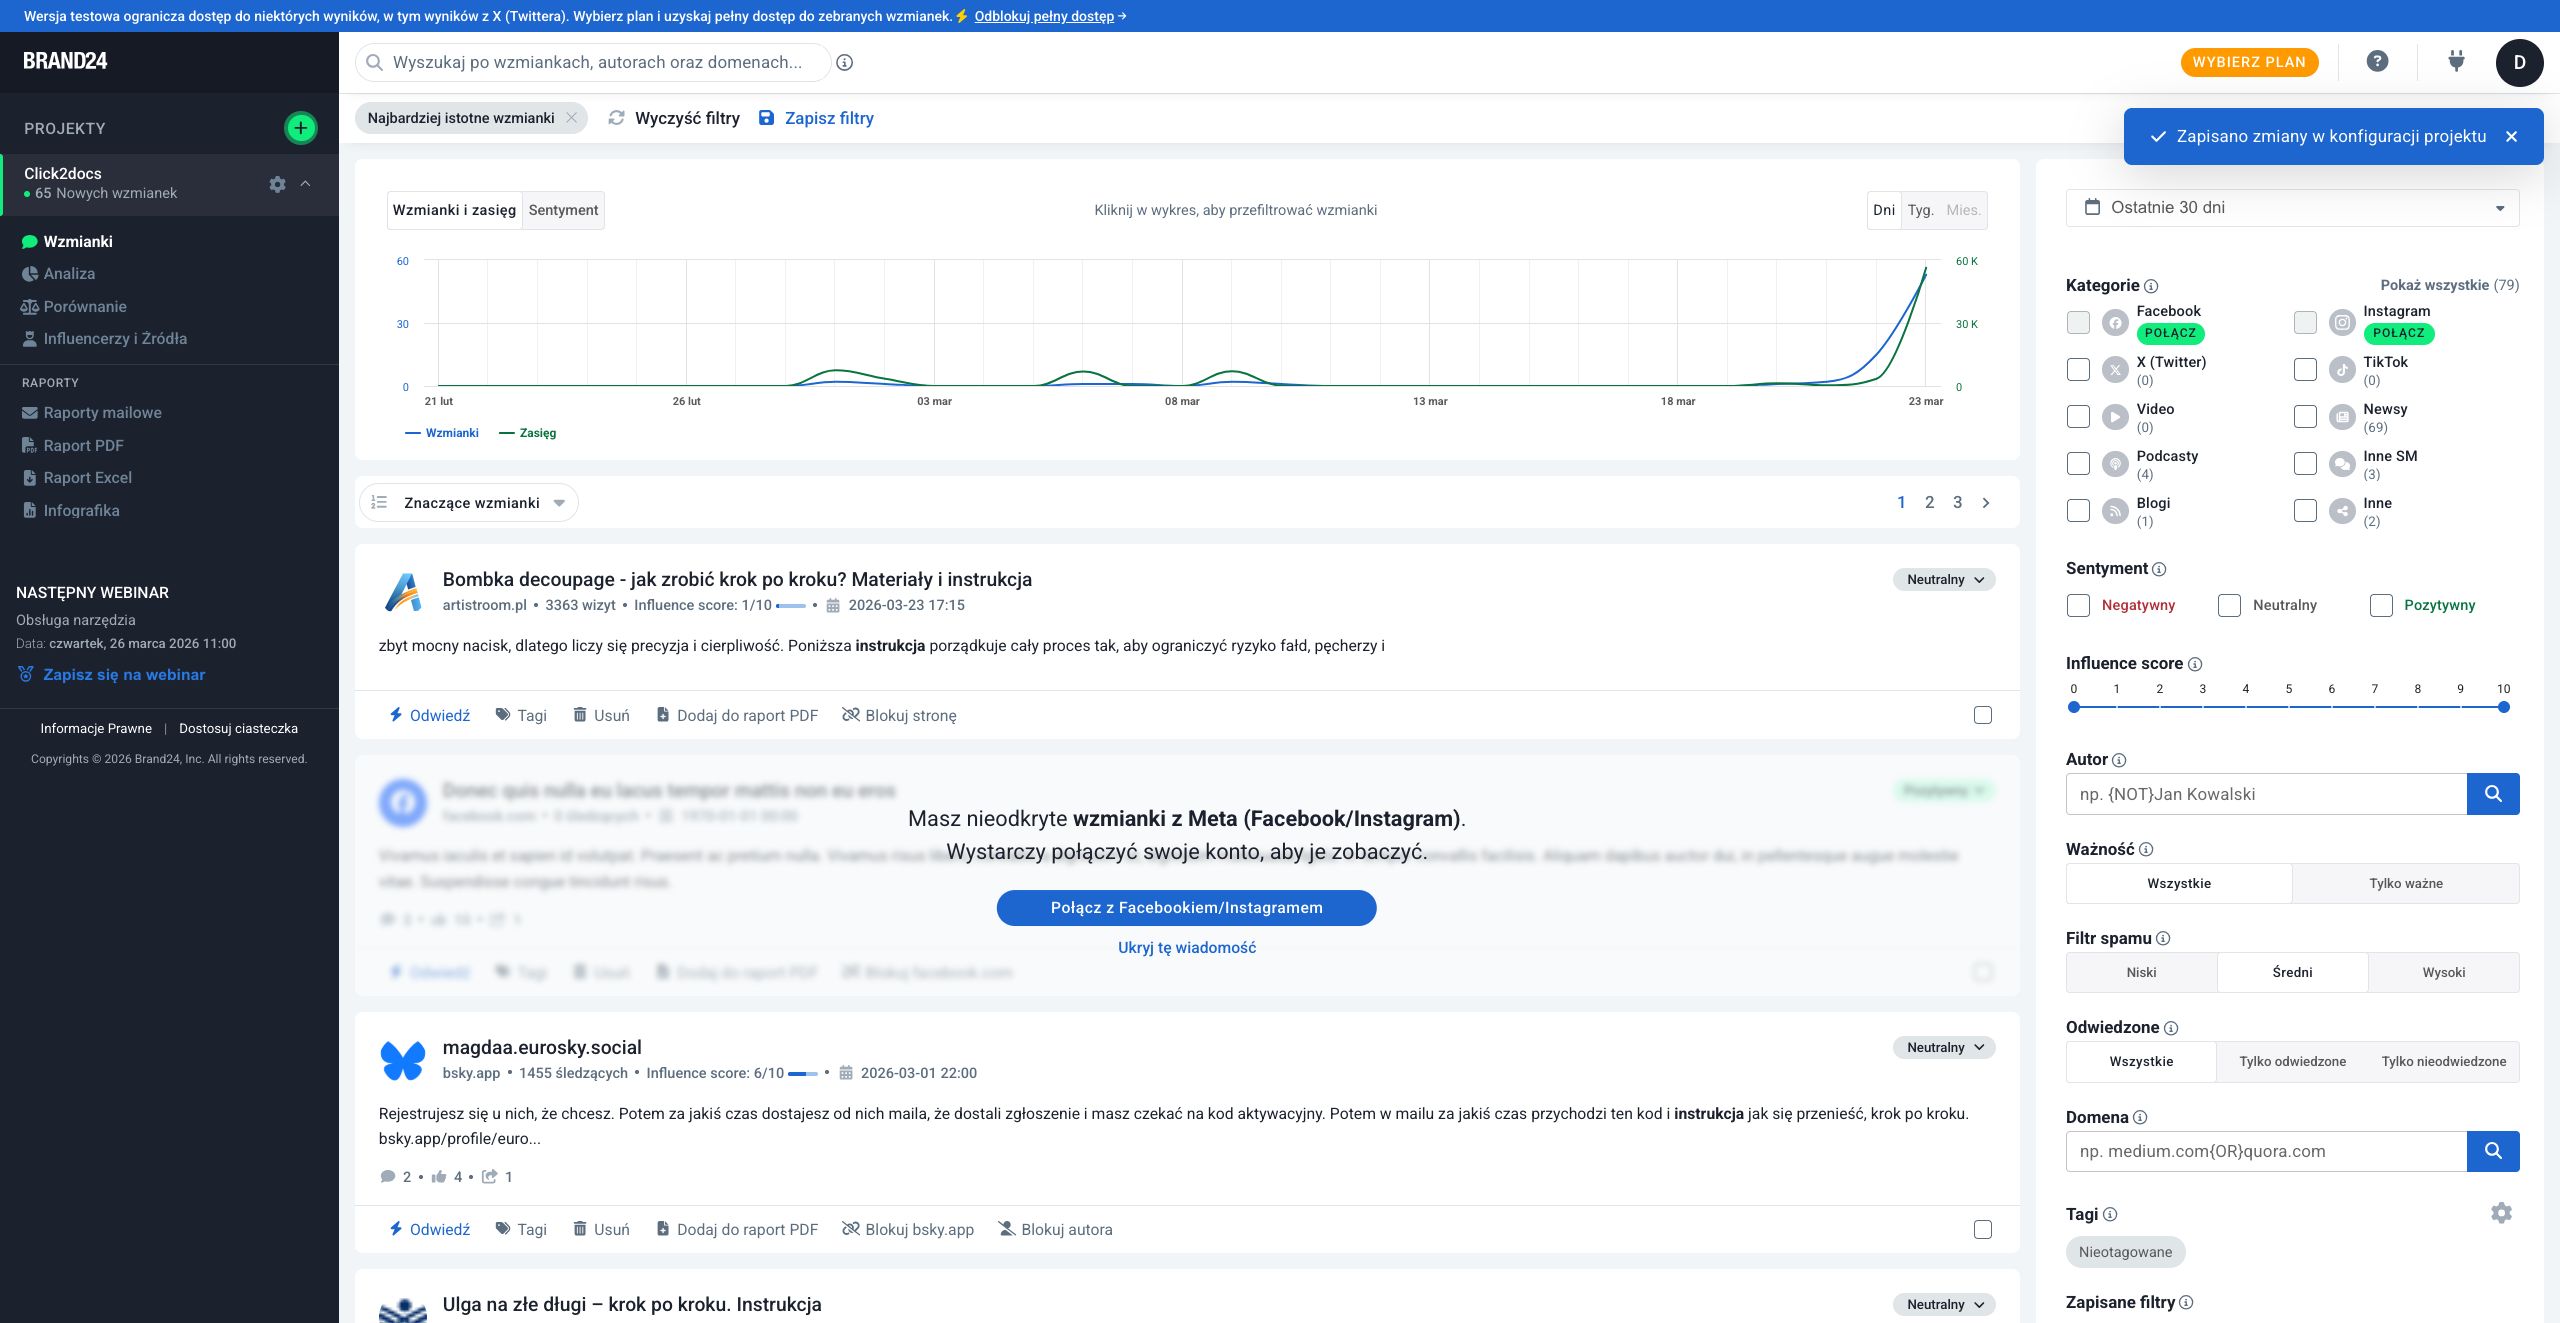Tick the Newsy category checkbox
Image resolution: width=2560 pixels, height=1323 pixels.
[2305, 417]
